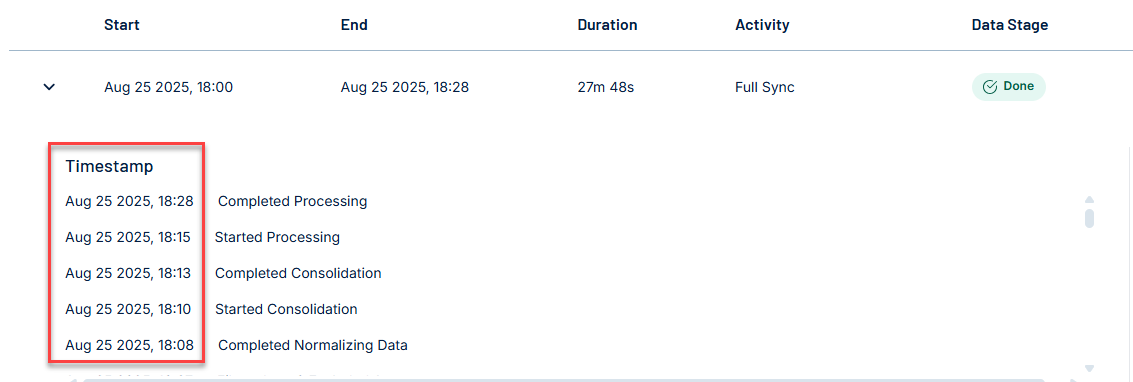Click the Done status badge

point(1008,87)
